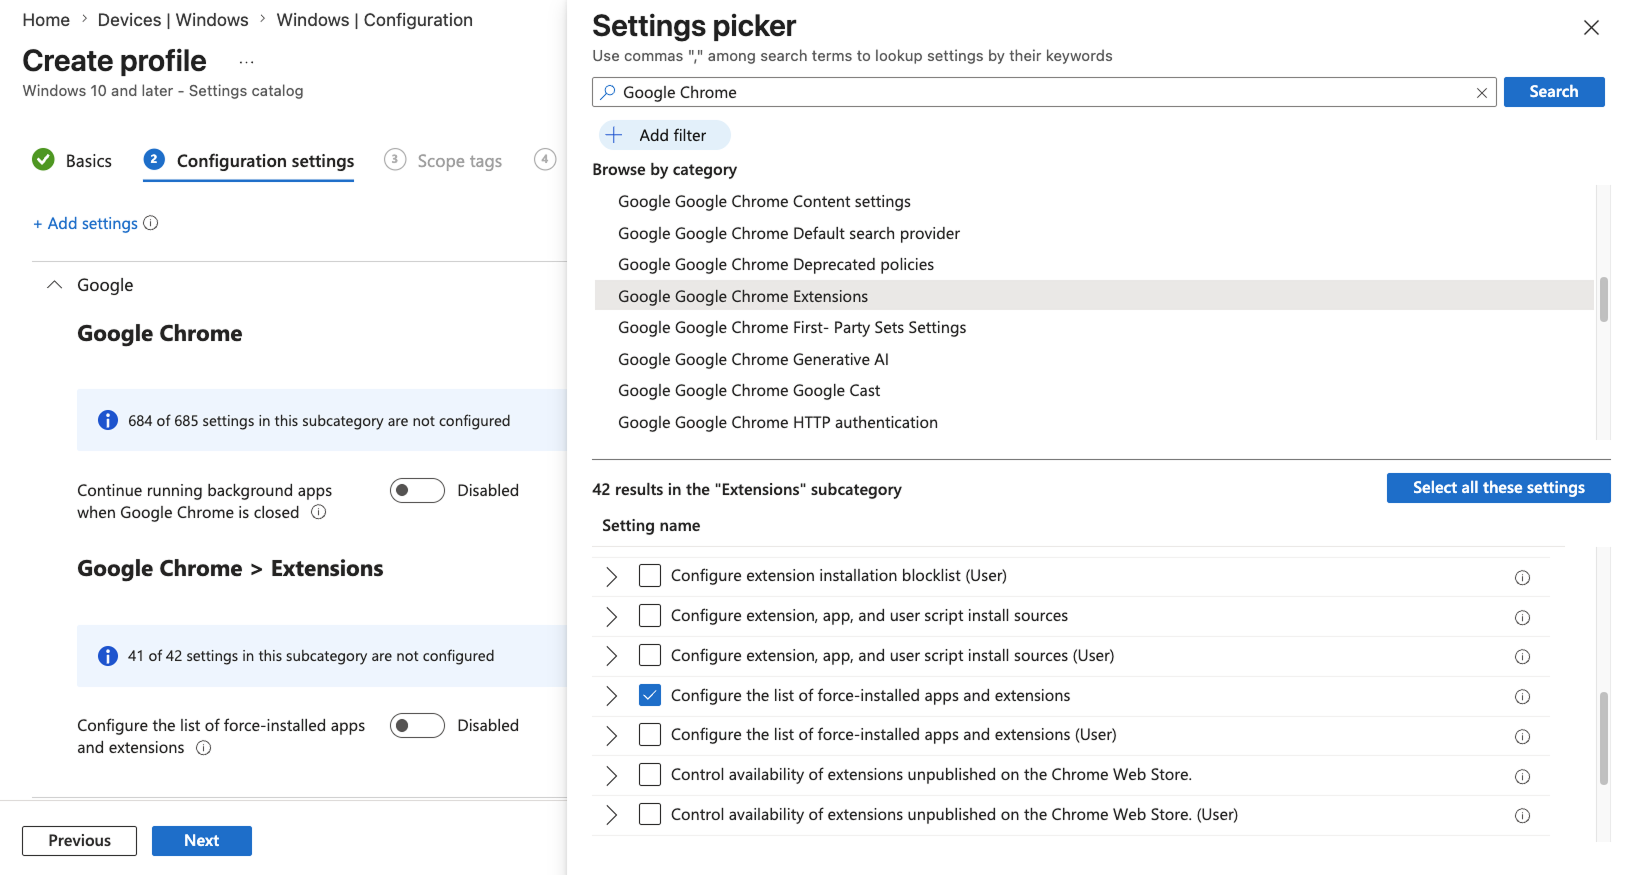Screen dimensions: 1627x875
Task: Click the plus icon beside Add filter
Action: click(x=614, y=135)
